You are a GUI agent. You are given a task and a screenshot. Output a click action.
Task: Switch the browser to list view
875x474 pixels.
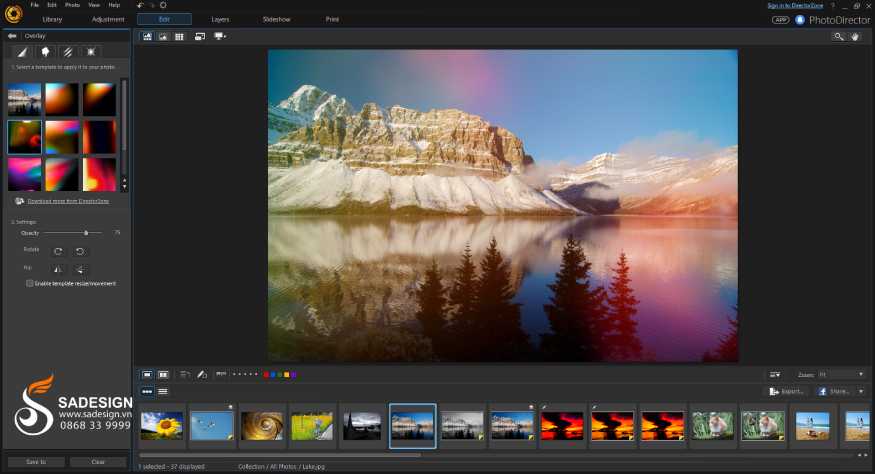[x=163, y=391]
